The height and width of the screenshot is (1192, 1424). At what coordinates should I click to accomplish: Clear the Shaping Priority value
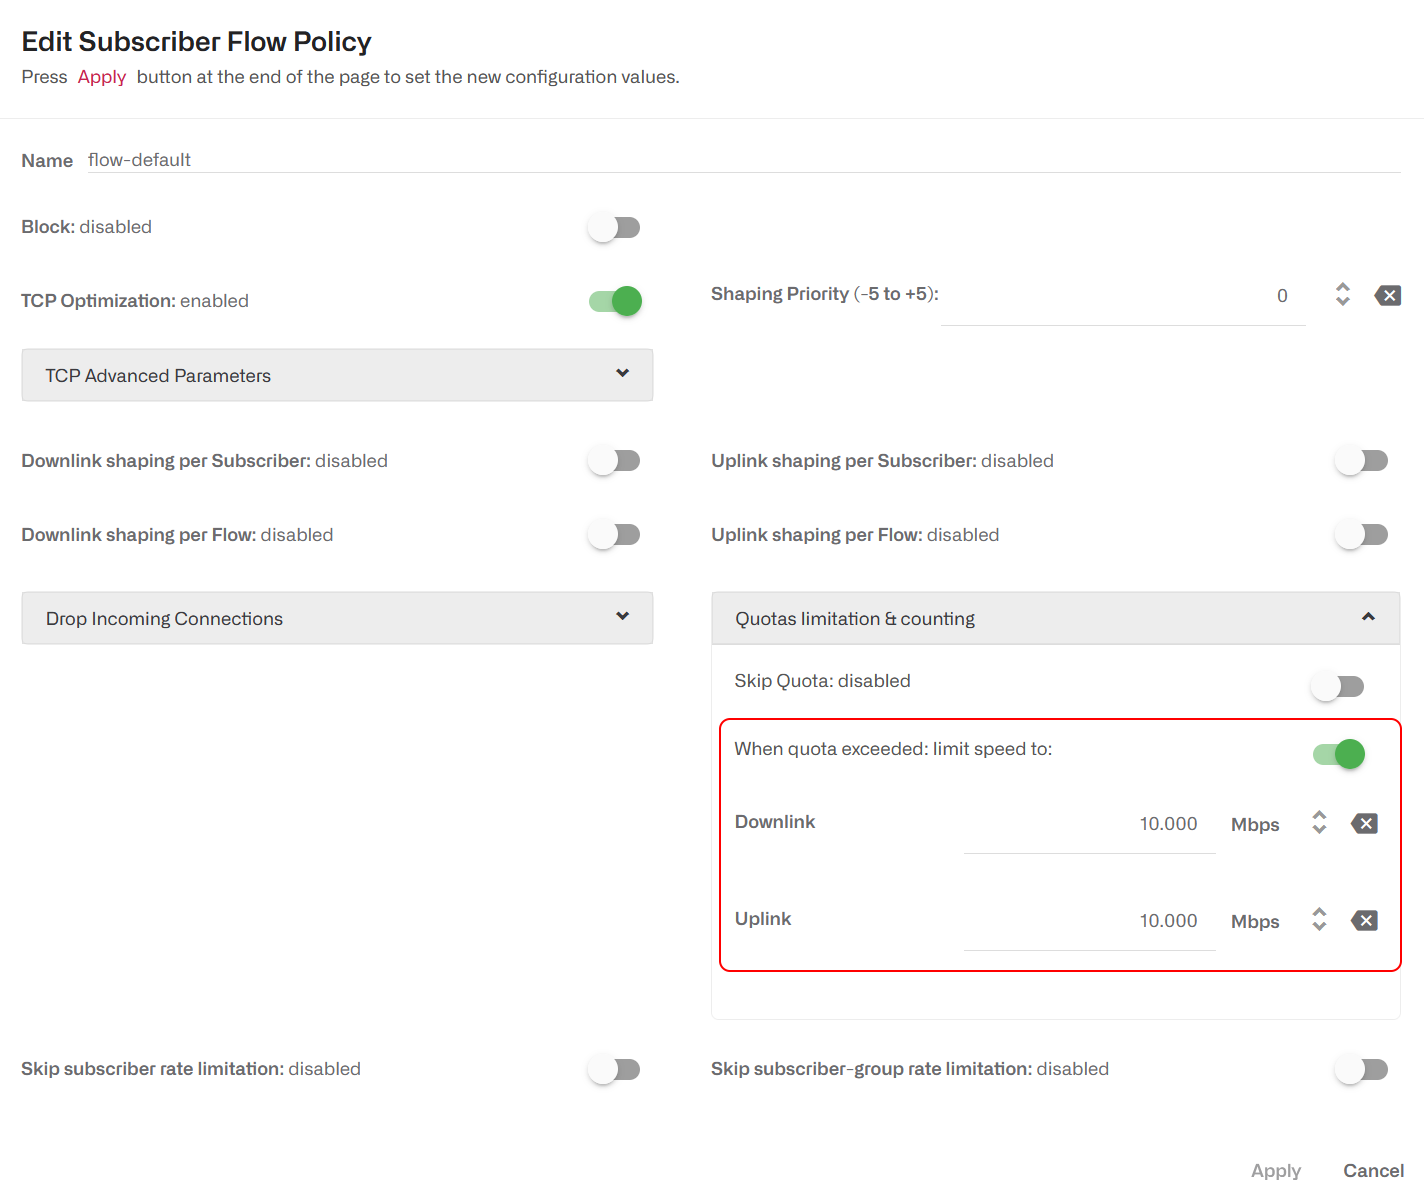1387,295
